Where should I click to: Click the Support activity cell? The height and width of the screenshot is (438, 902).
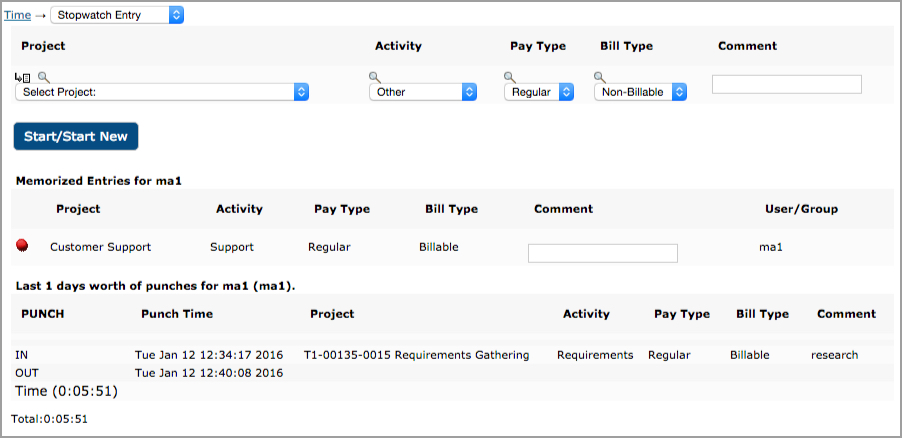point(232,247)
